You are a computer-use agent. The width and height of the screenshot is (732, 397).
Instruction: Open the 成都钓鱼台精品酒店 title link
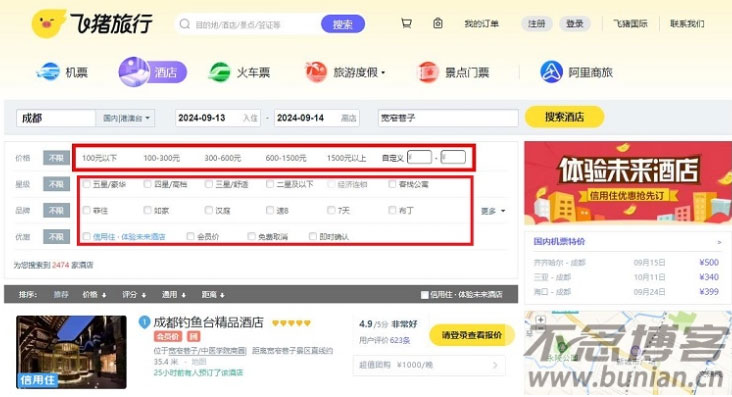point(208,322)
